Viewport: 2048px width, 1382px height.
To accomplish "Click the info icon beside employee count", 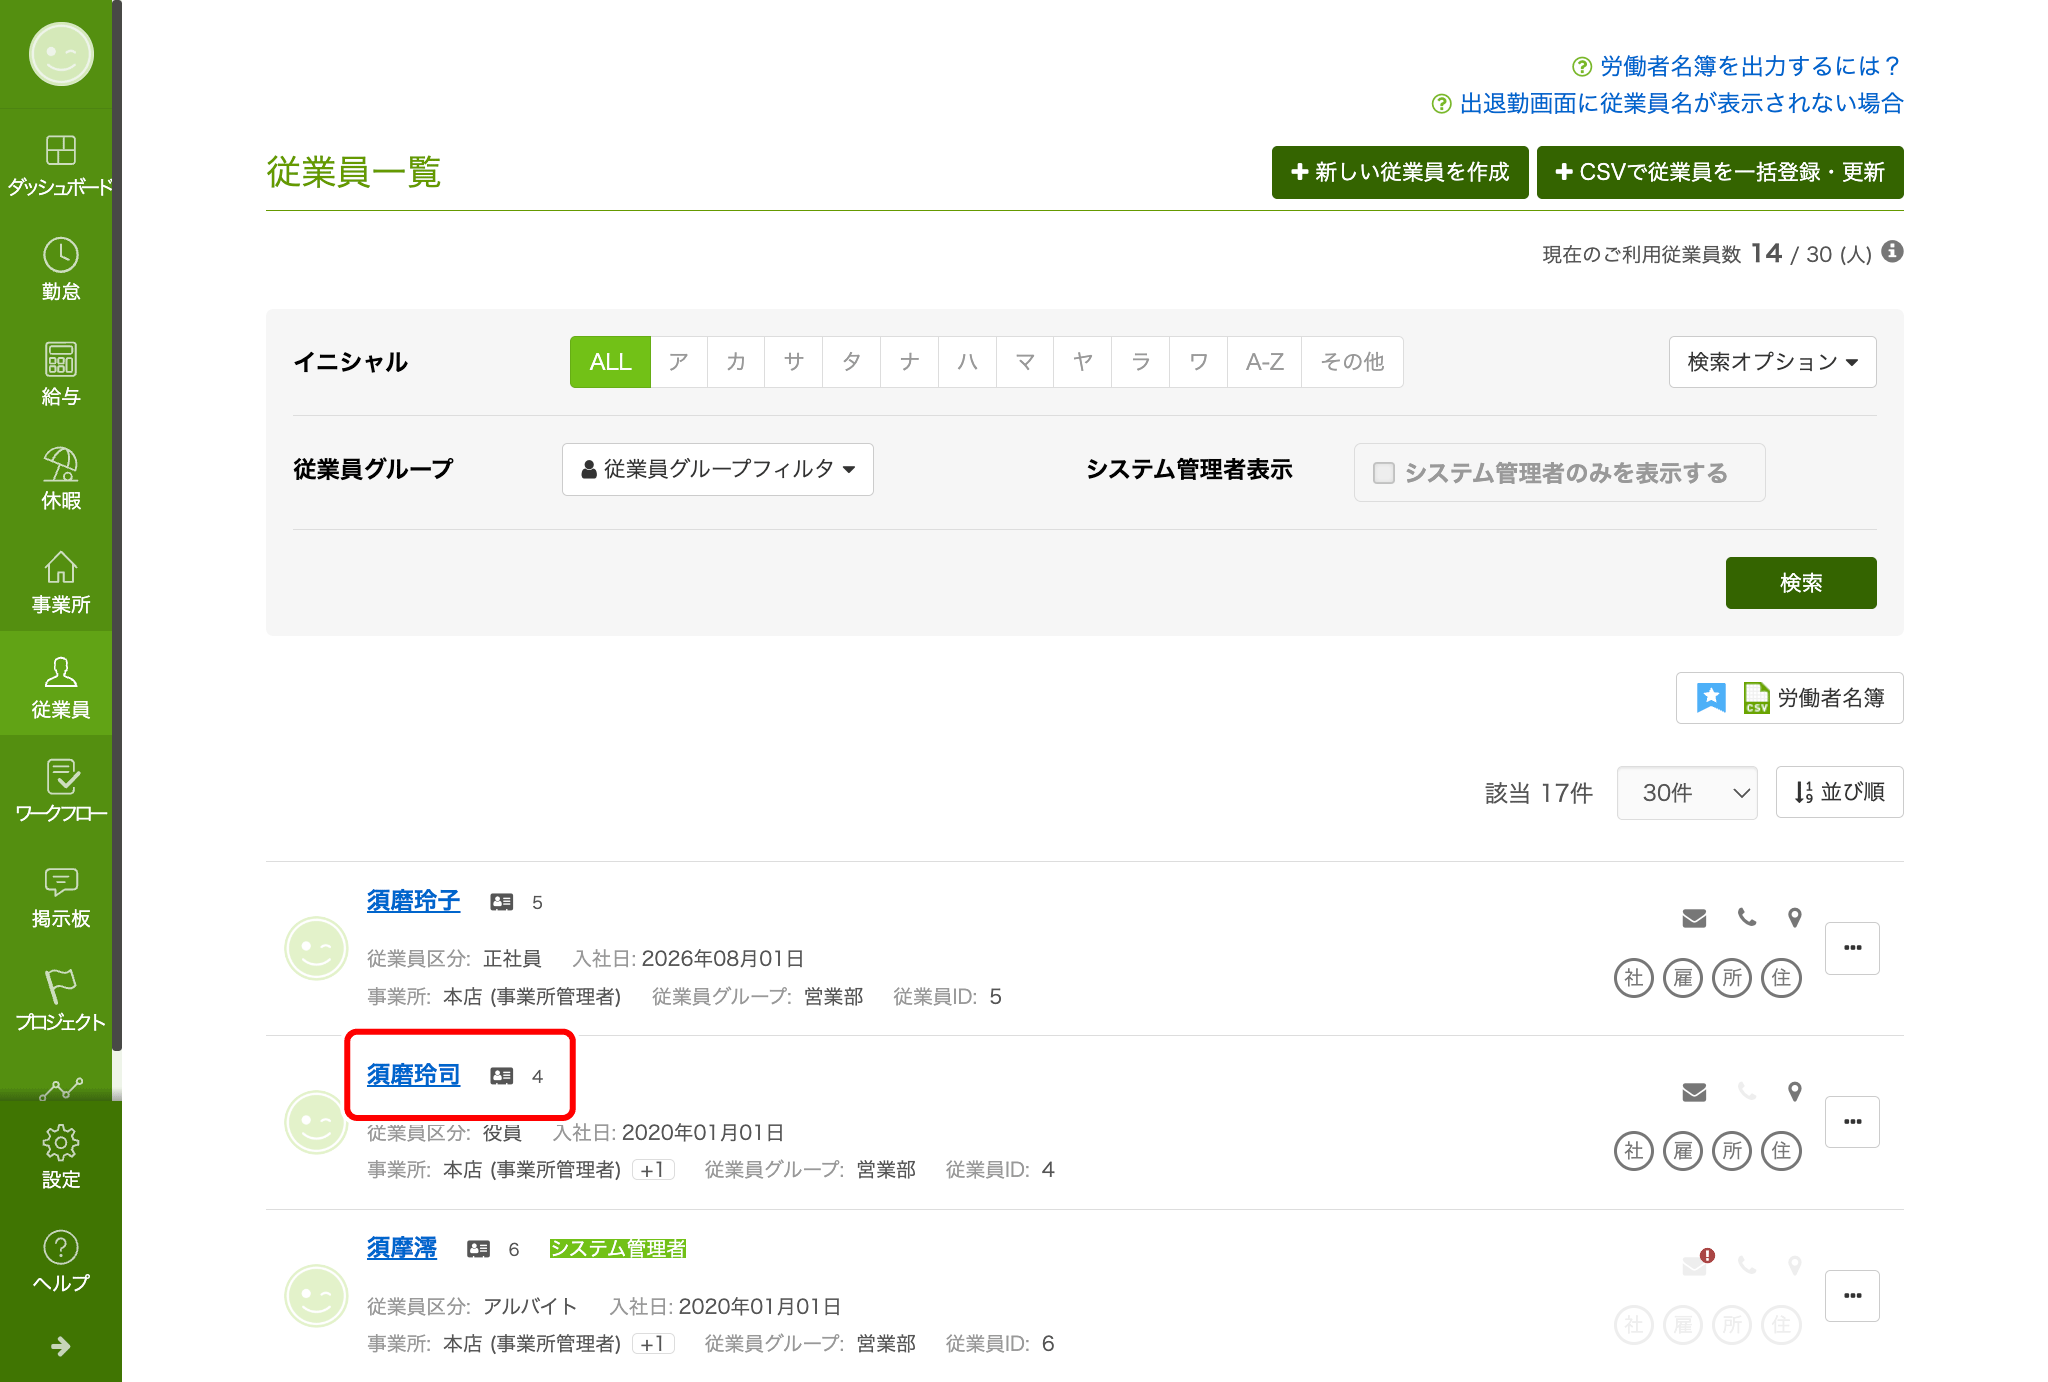I will point(1892,252).
